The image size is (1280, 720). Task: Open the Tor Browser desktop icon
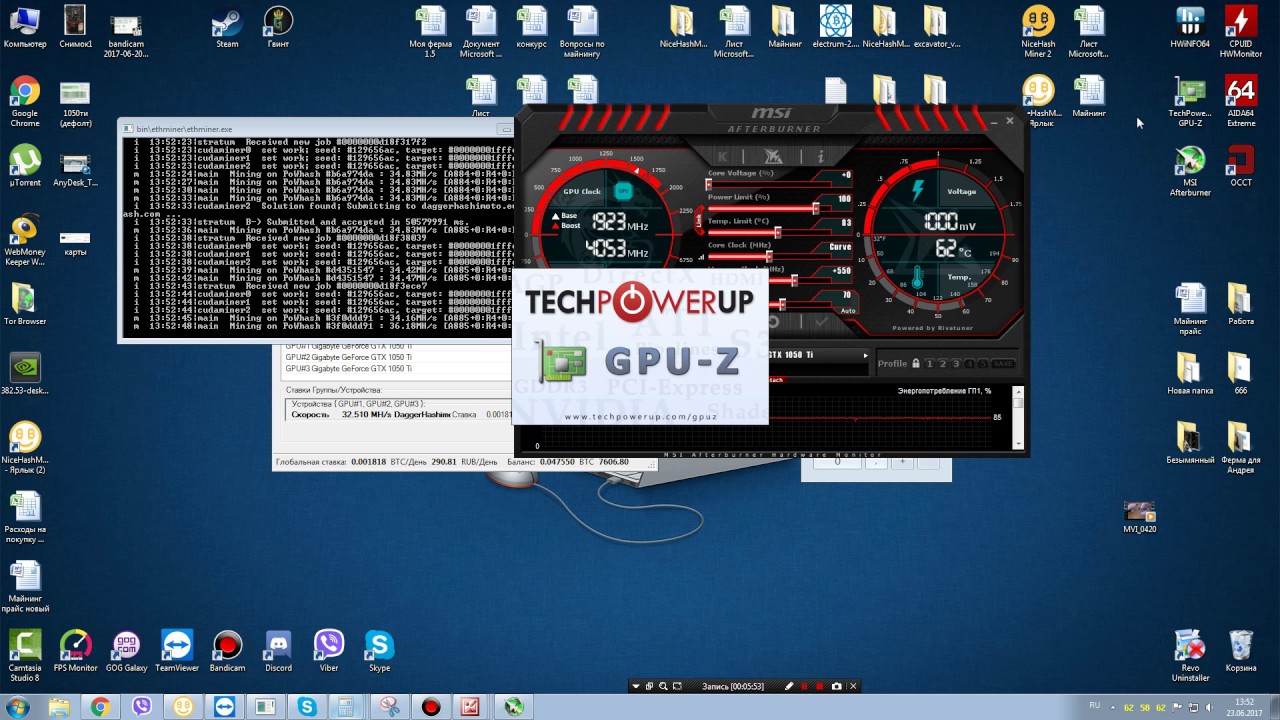pos(25,304)
